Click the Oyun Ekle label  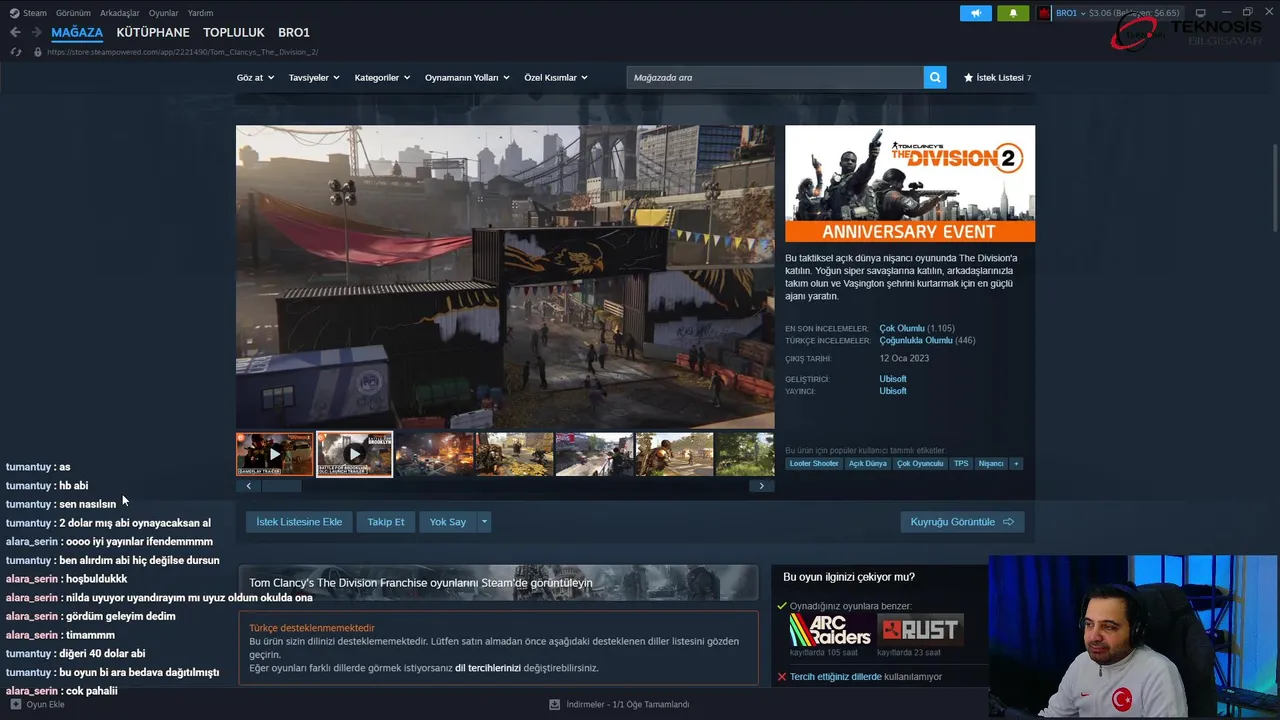[45, 704]
